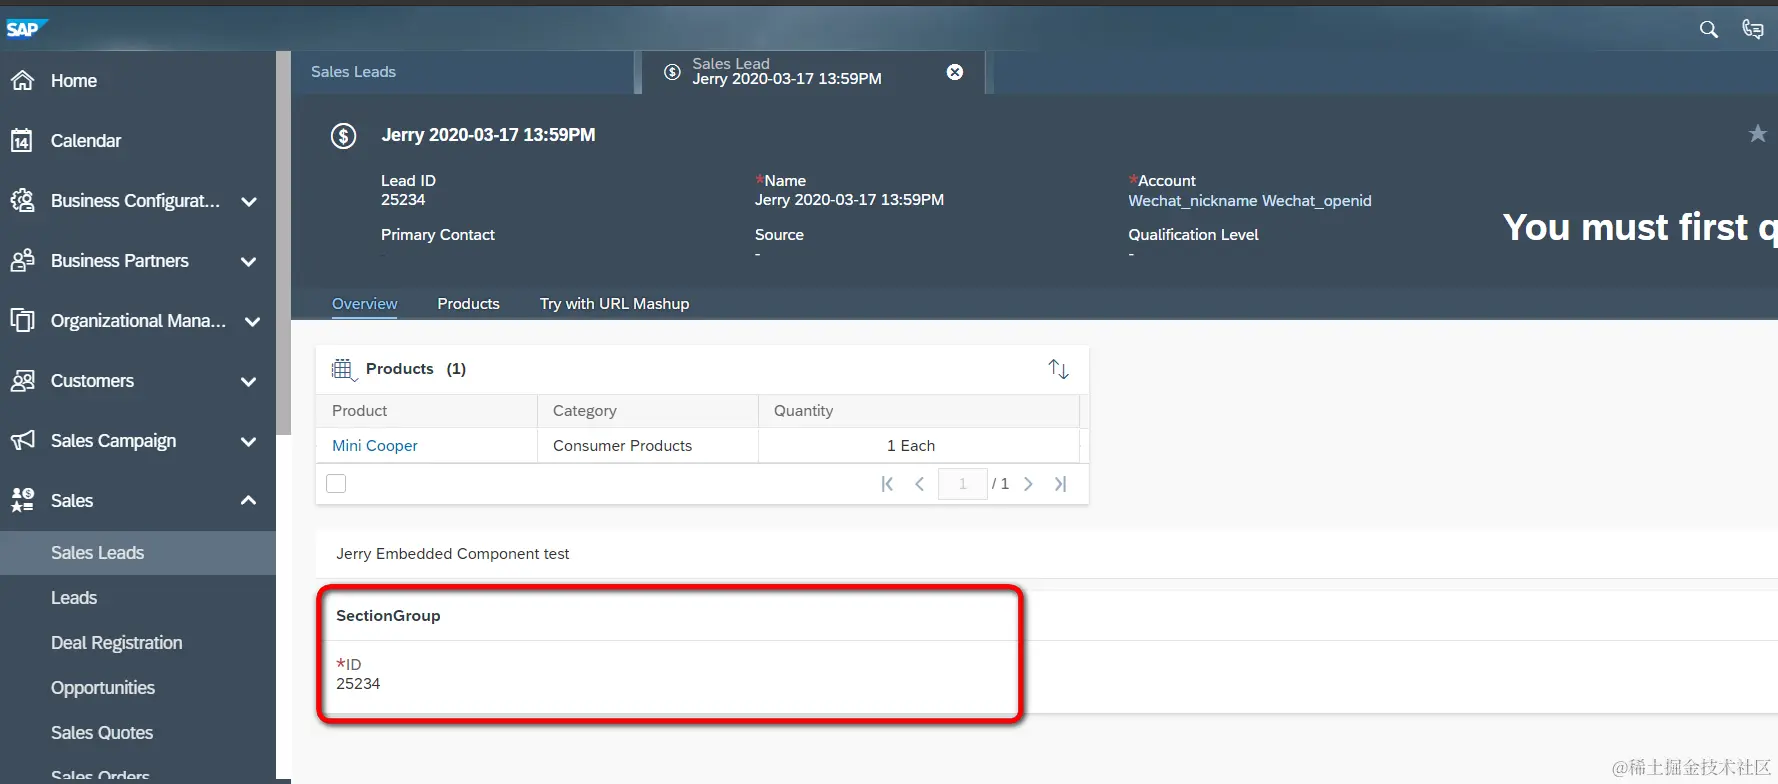Click the SectionGroup heading
Viewport: 1778px width, 784px height.
click(x=388, y=616)
